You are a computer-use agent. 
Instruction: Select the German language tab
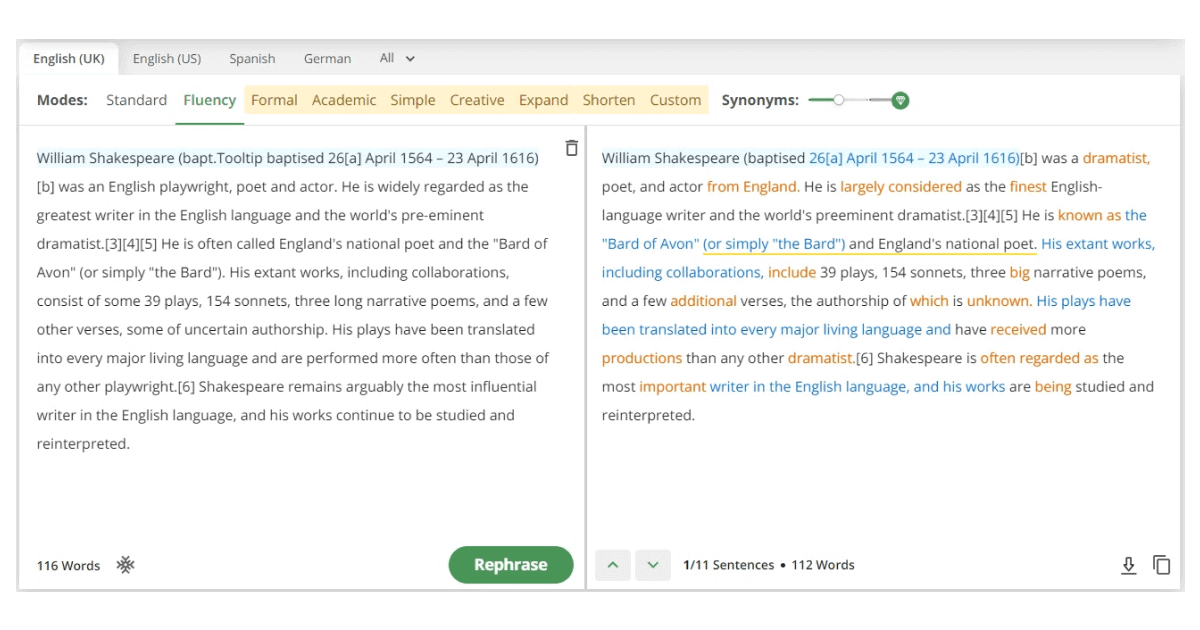tap(328, 58)
